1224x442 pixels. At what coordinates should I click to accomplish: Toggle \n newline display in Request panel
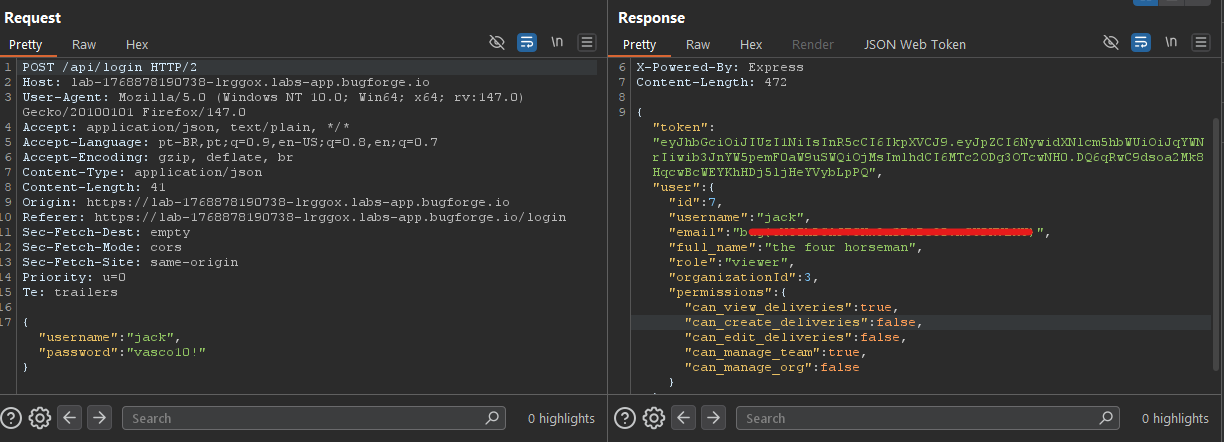tap(557, 43)
